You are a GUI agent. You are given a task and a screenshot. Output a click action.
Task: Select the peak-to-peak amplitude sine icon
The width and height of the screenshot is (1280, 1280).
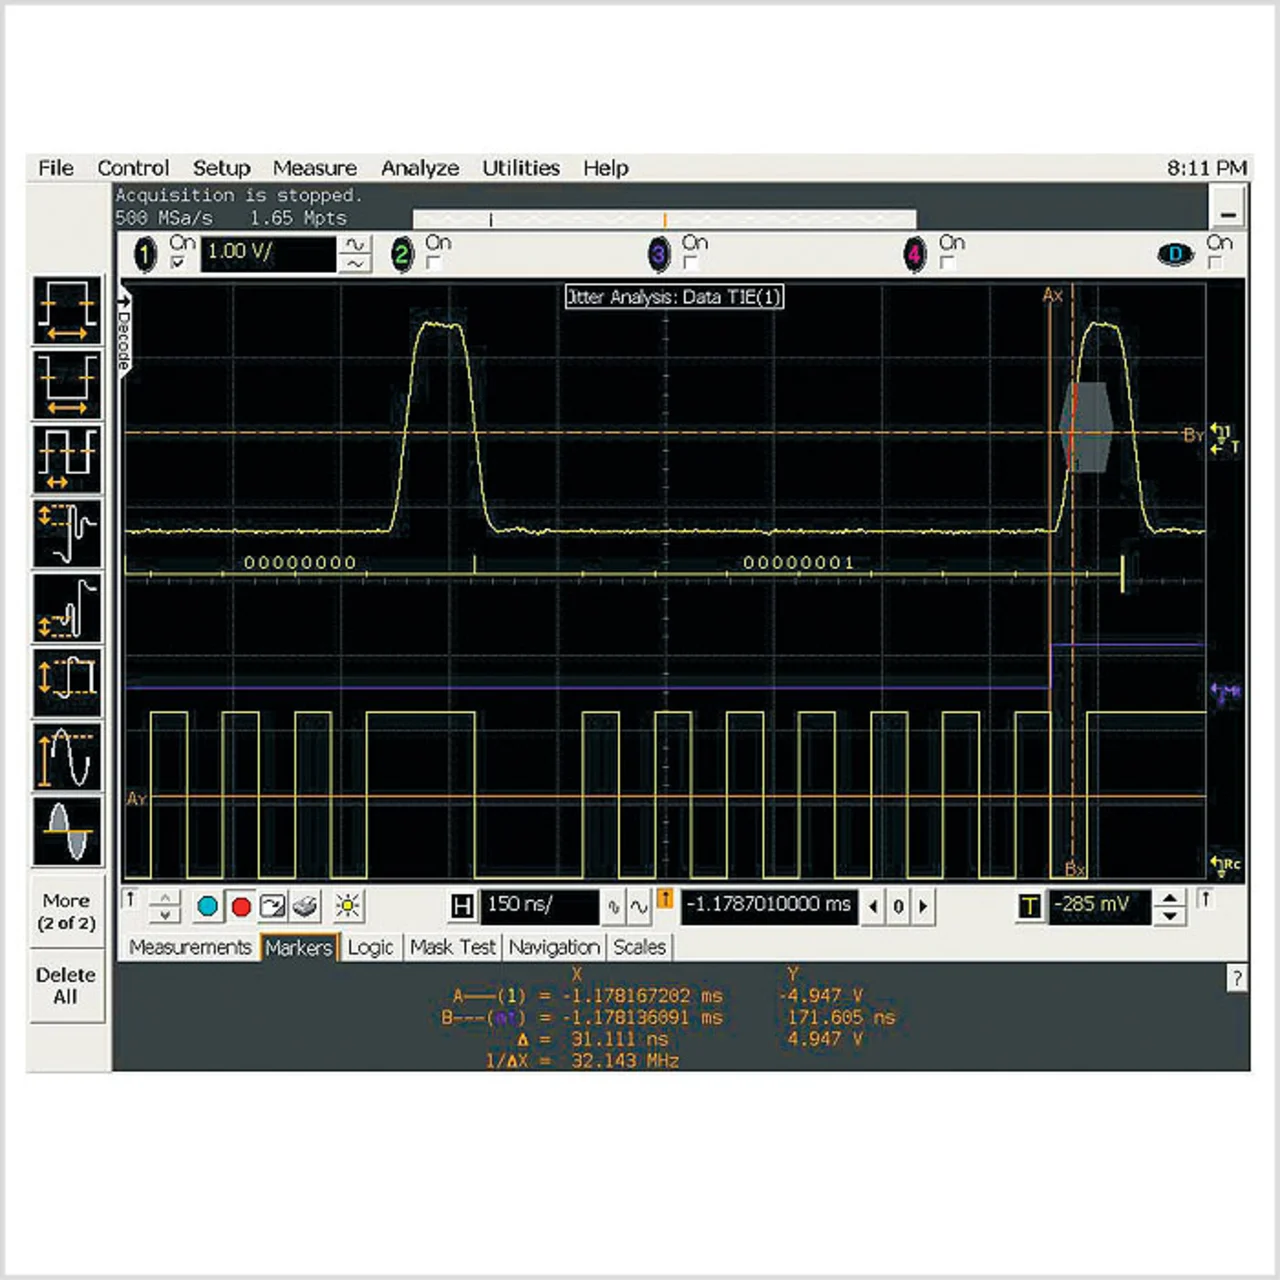(x=67, y=756)
